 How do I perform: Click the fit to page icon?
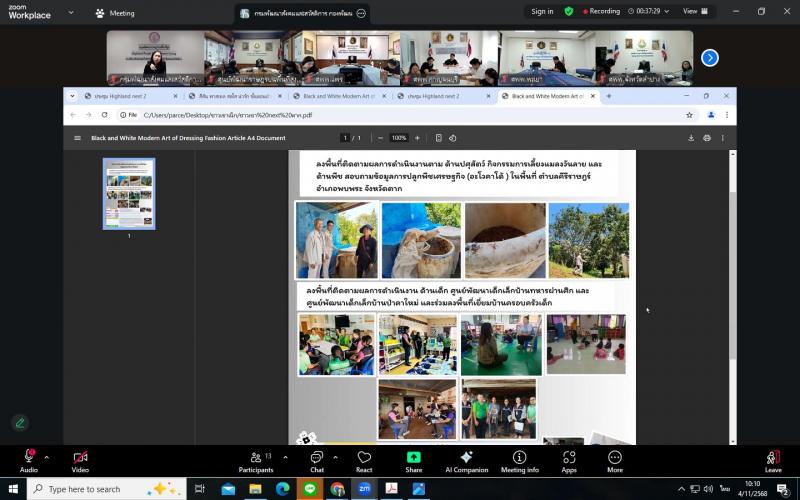(438, 138)
